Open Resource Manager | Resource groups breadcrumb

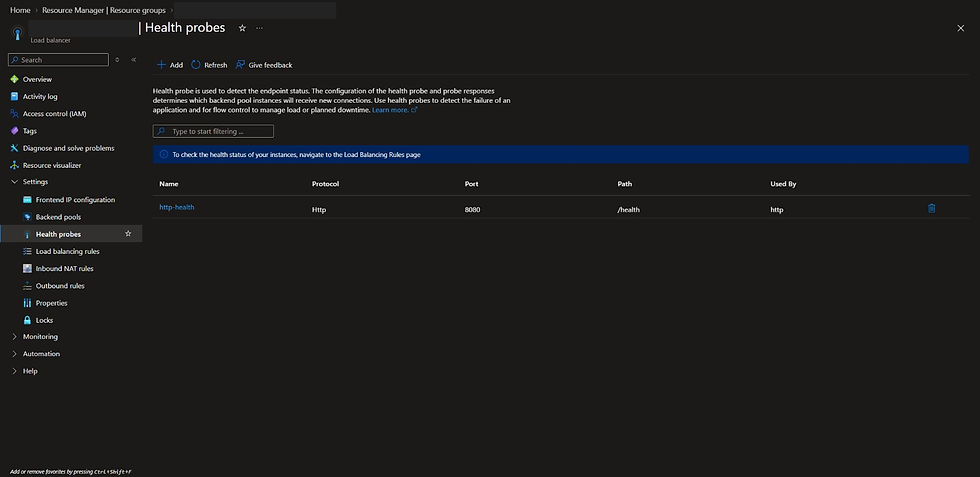click(104, 10)
